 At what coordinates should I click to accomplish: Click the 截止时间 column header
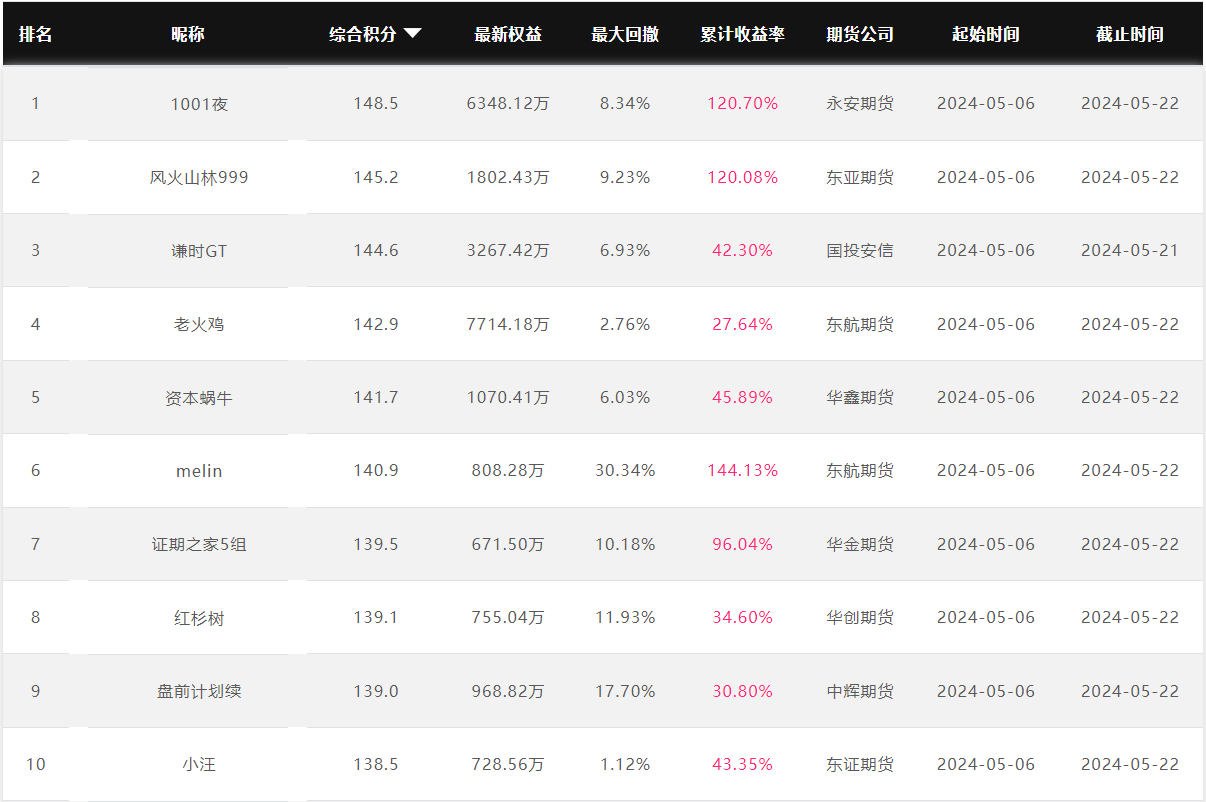coord(1130,34)
